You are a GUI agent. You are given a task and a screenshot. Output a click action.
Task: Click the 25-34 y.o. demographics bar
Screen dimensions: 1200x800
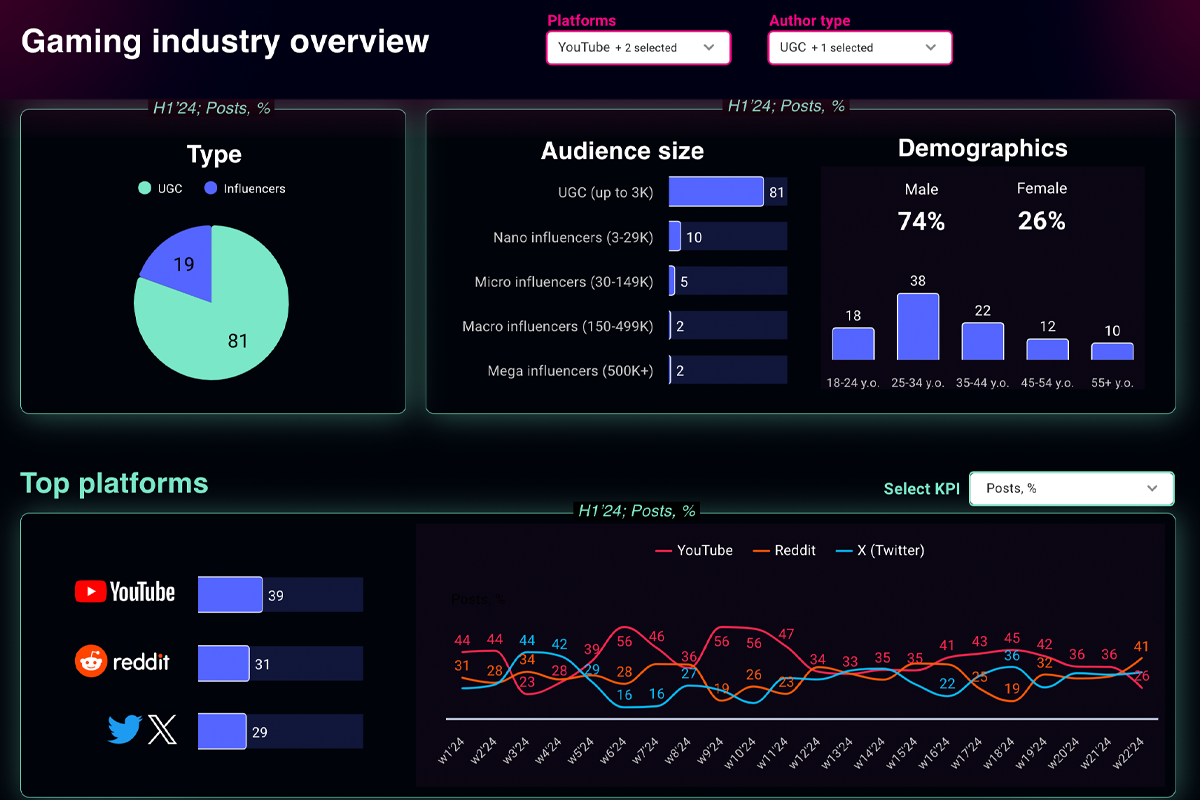(918, 326)
